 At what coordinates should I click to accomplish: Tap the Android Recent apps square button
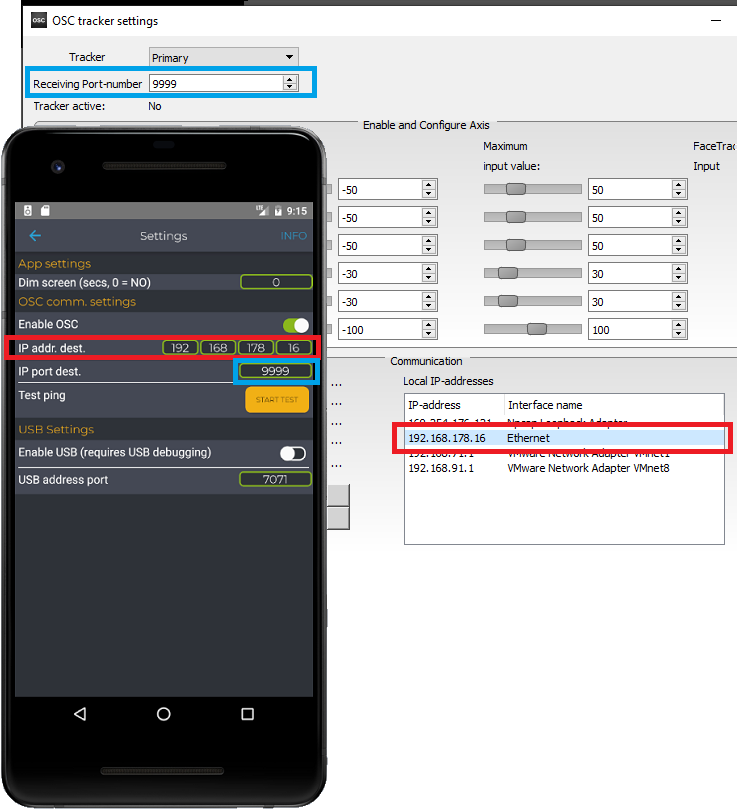(248, 714)
